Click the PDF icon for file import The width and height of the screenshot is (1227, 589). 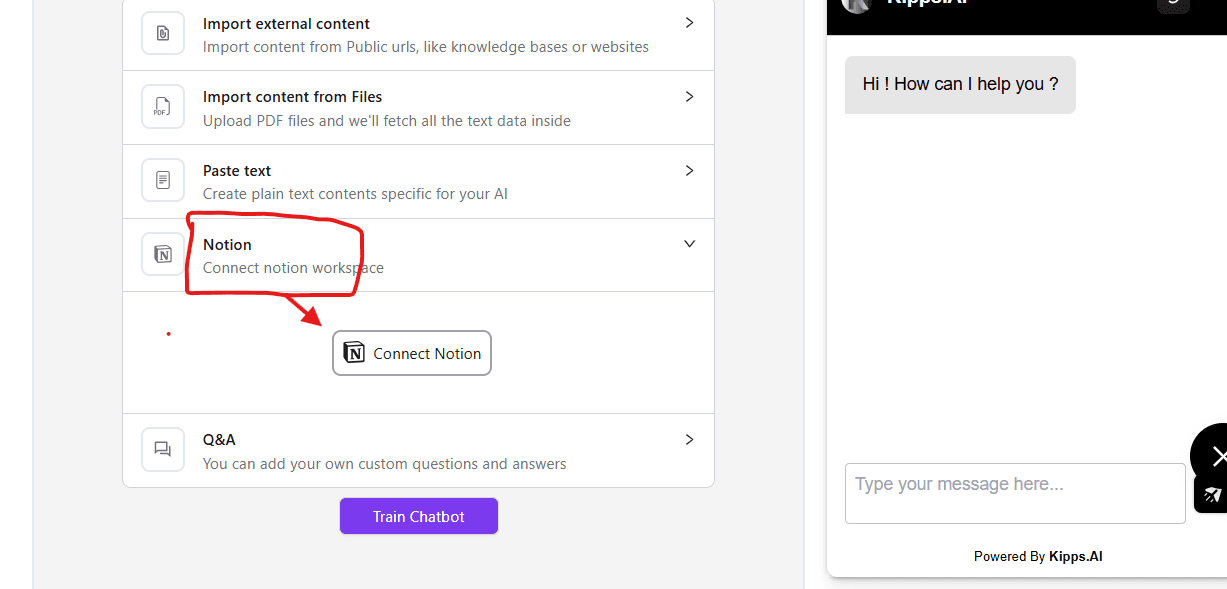tap(163, 107)
